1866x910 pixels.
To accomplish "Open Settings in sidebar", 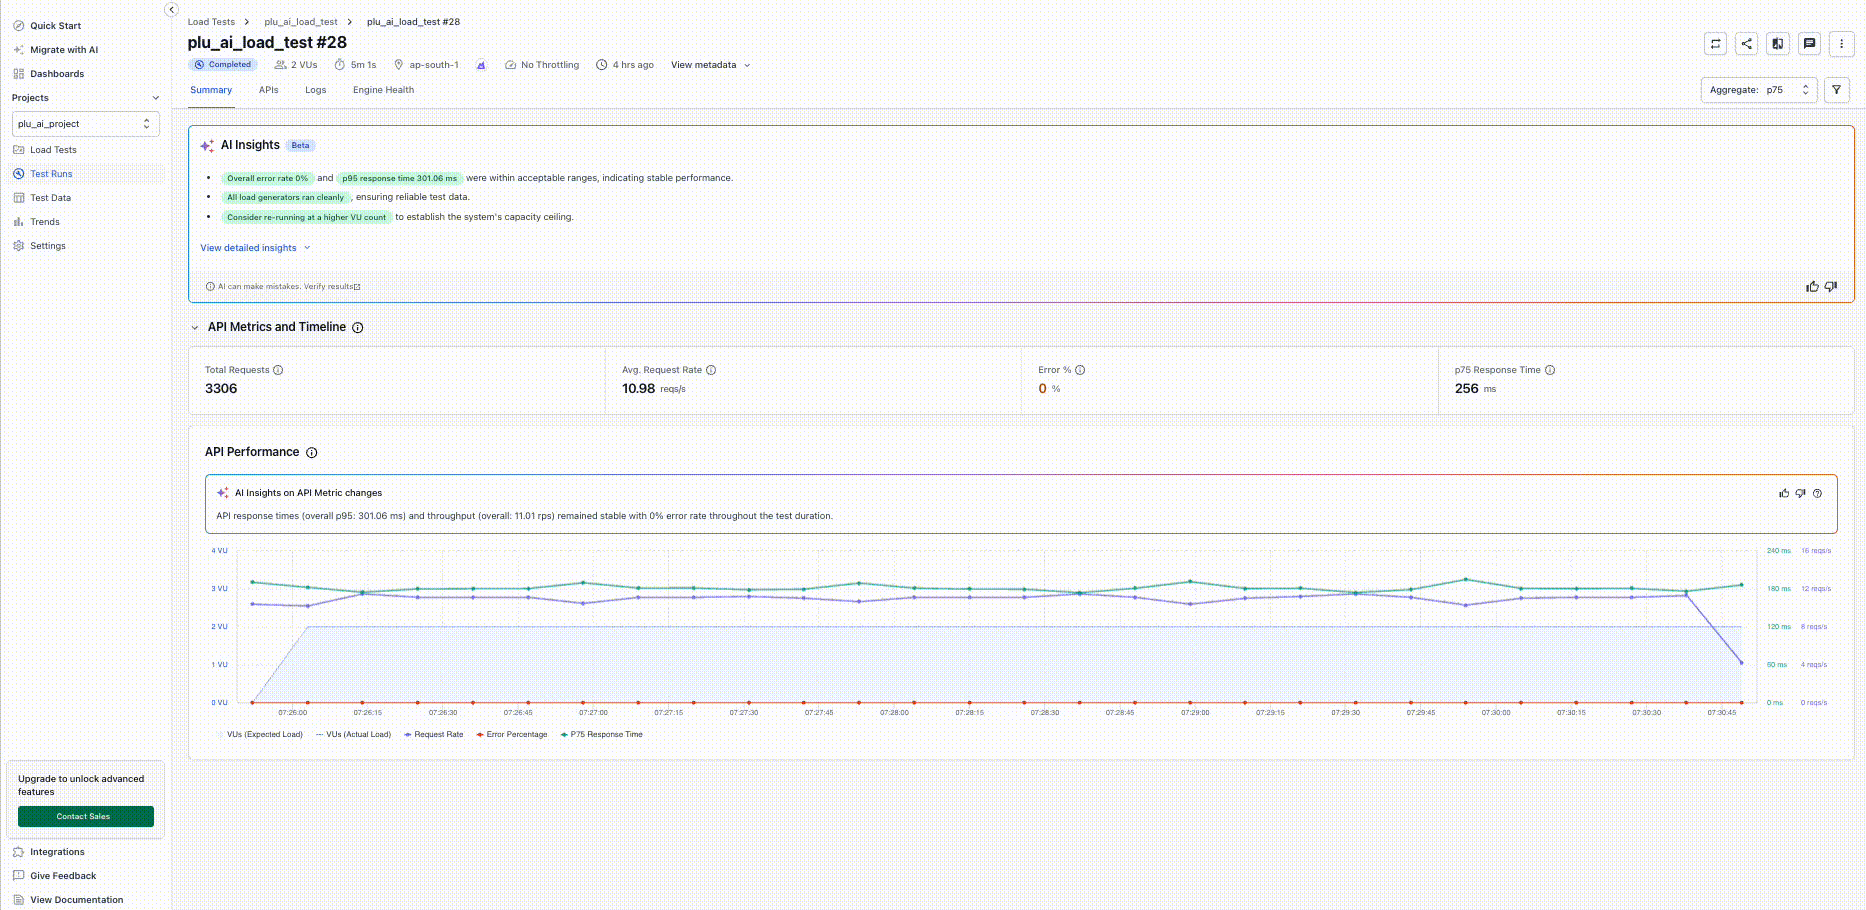I will point(48,246).
